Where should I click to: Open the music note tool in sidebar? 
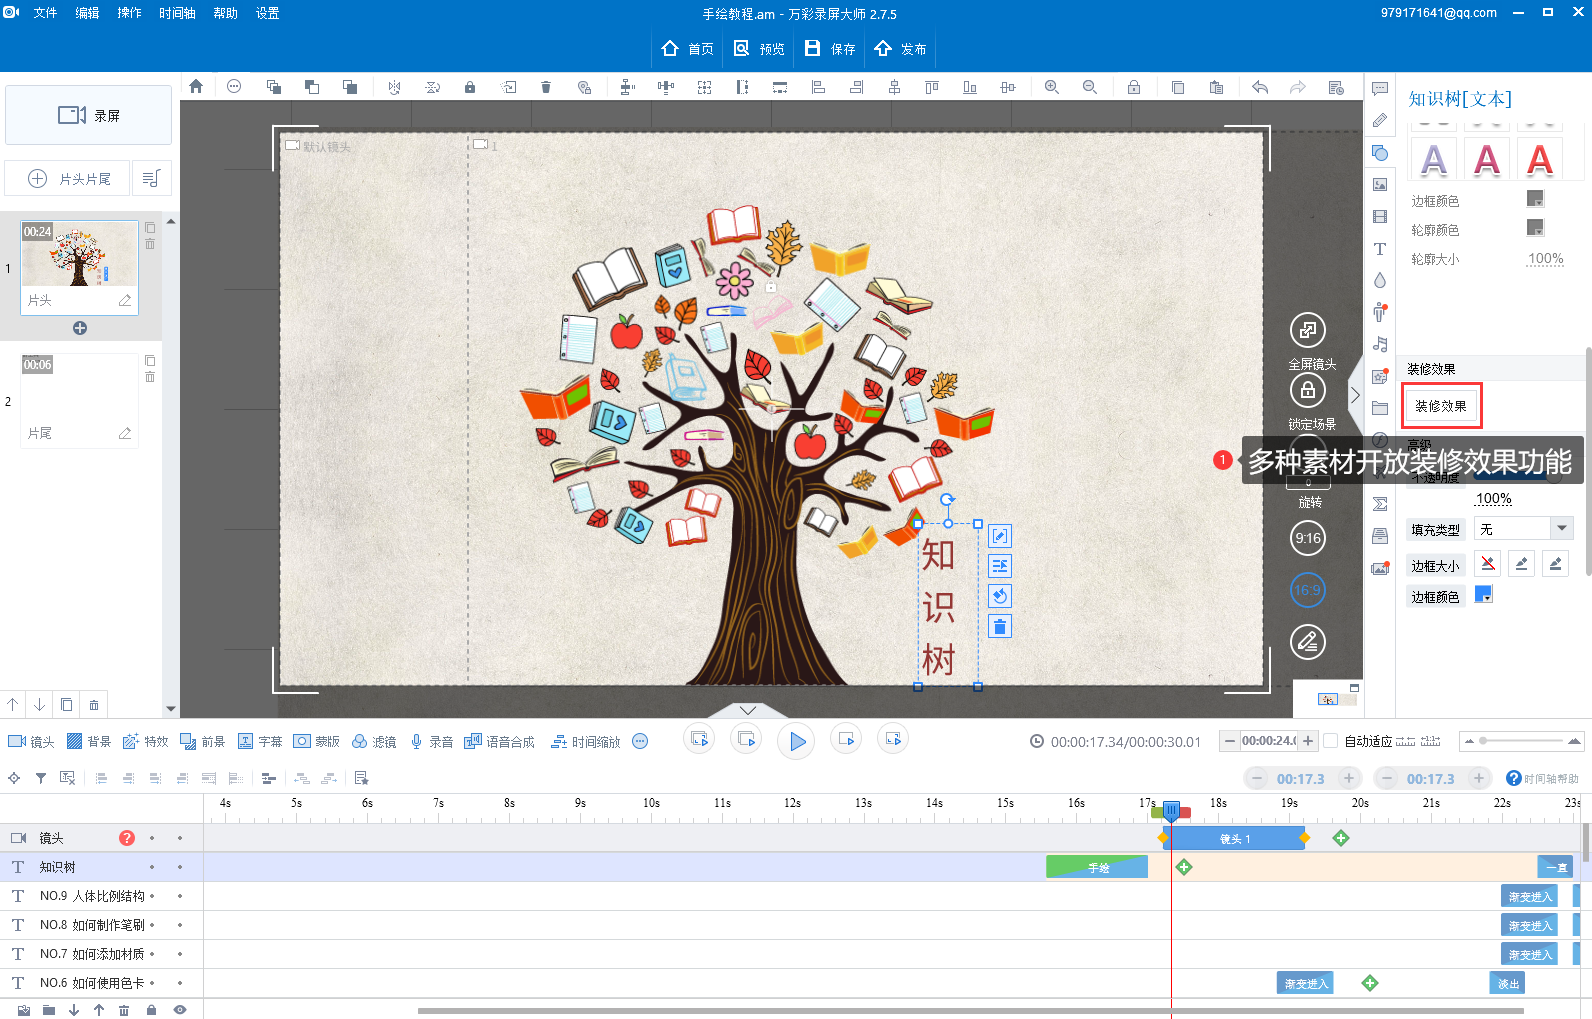coord(1380,344)
